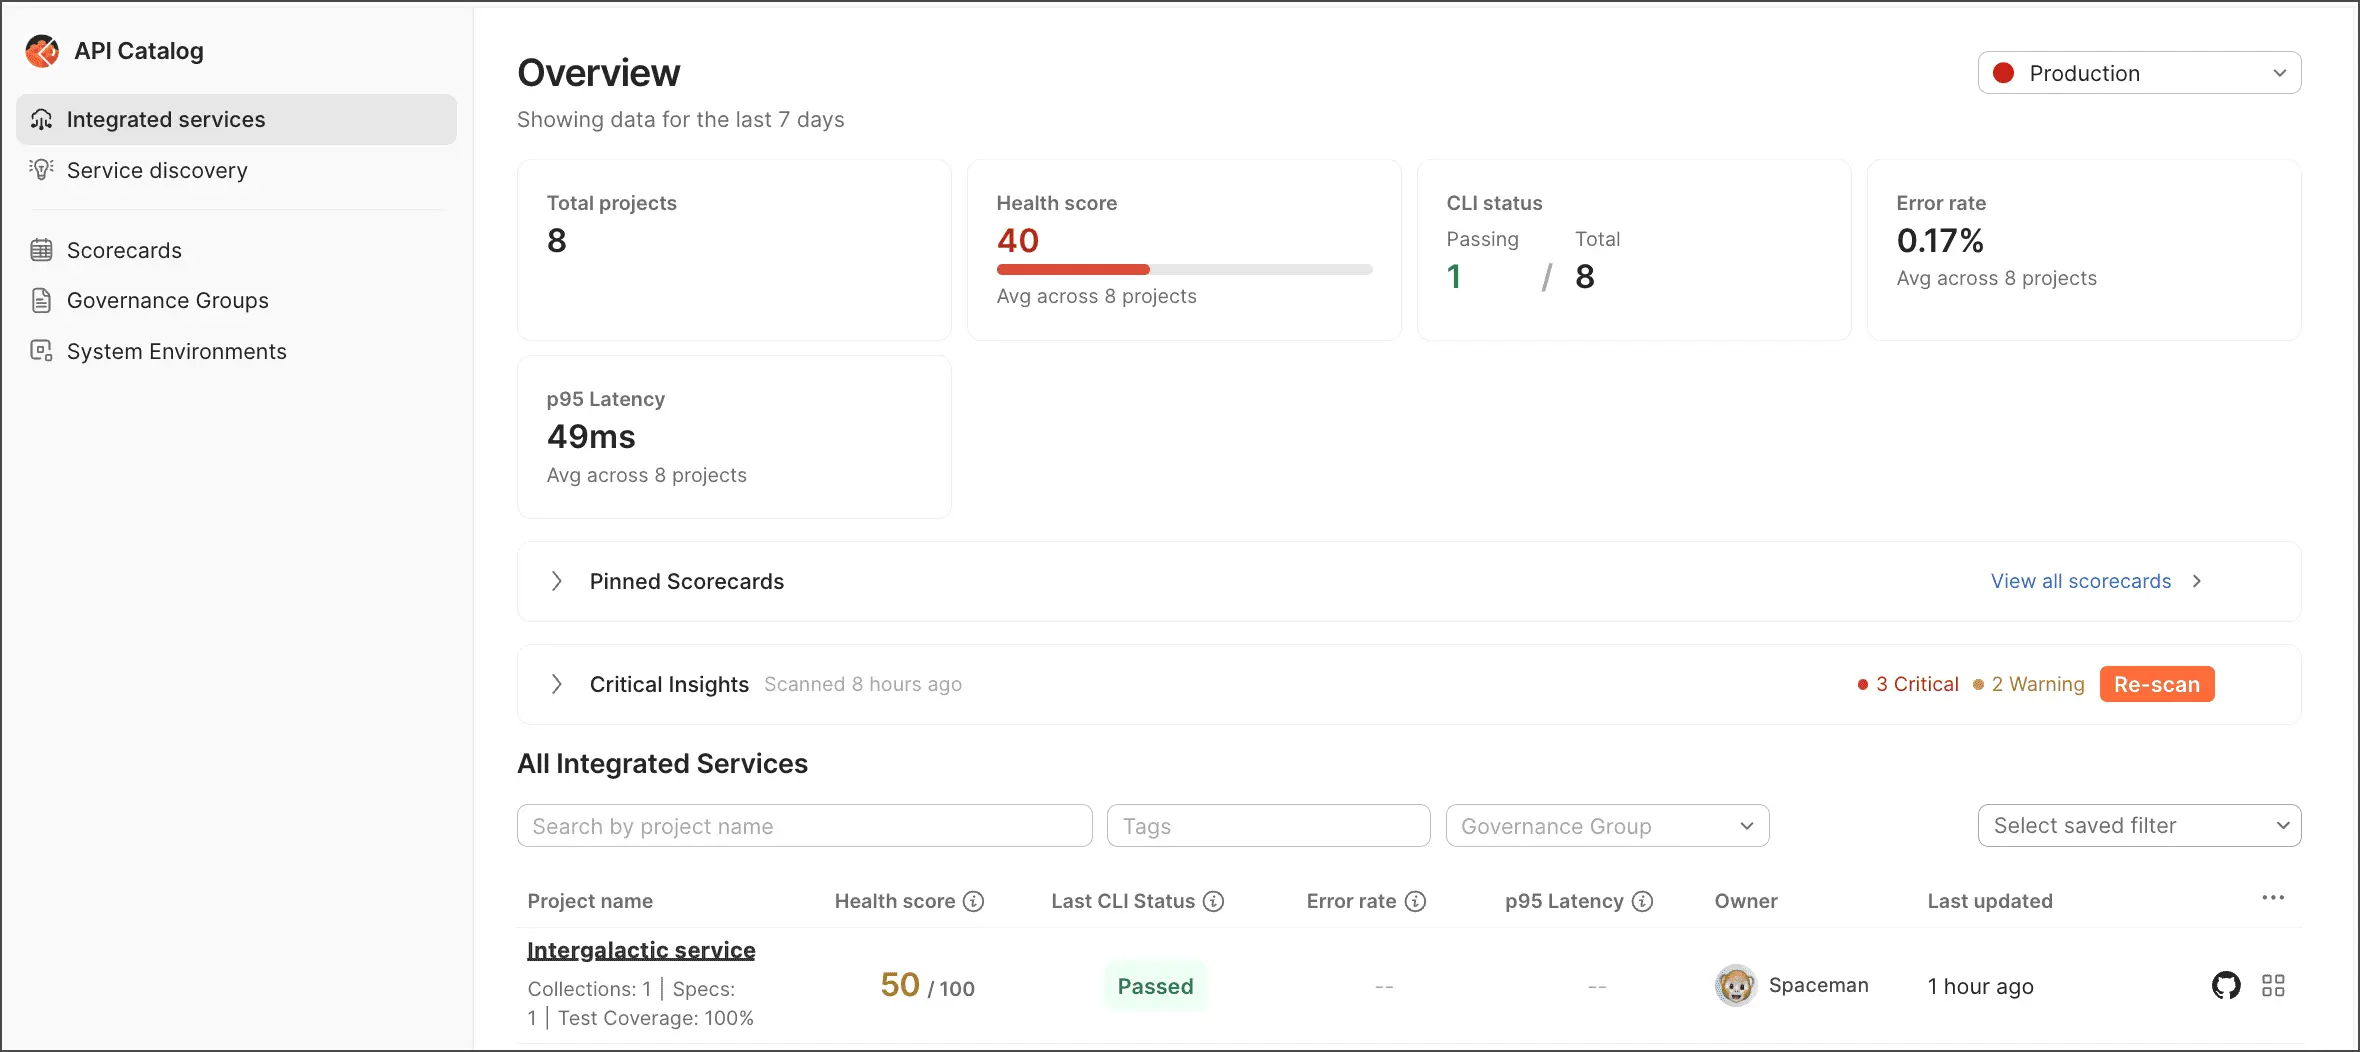Click the Re-scan button

[2157, 684]
